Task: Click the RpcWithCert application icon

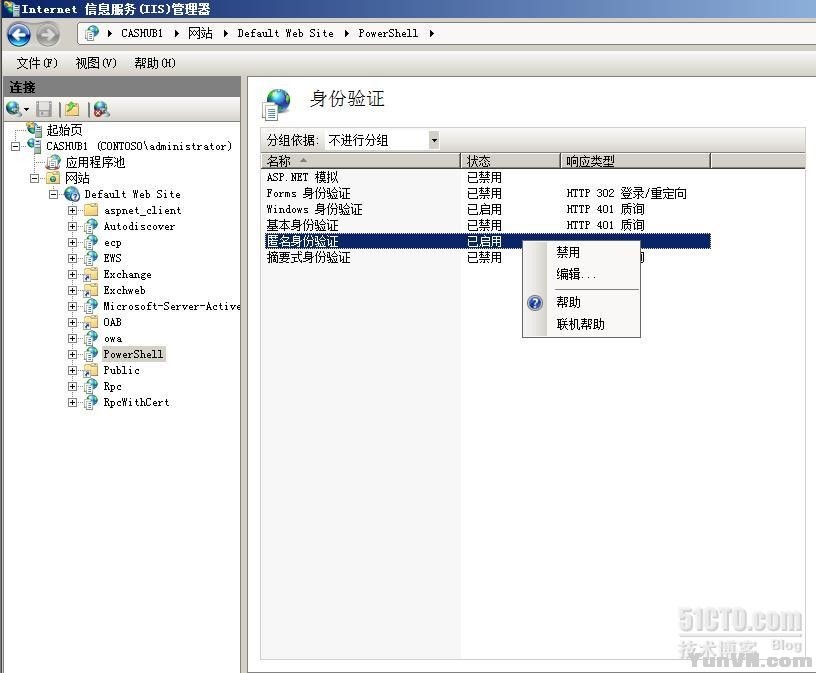Action: [91, 402]
